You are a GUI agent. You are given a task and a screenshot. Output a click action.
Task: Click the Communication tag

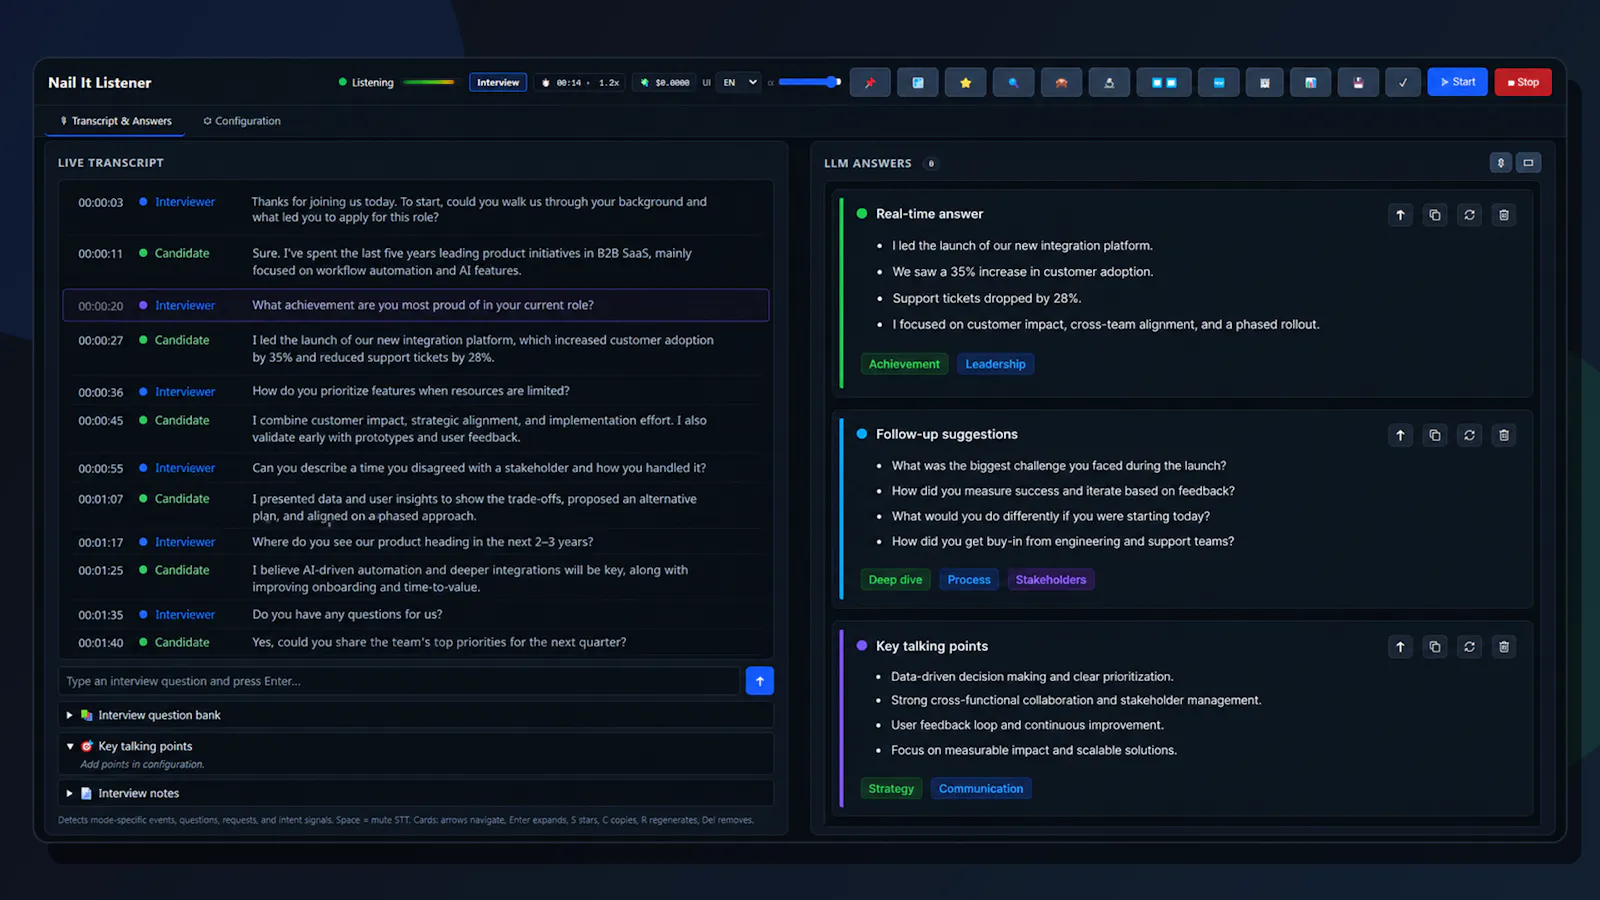[981, 789]
